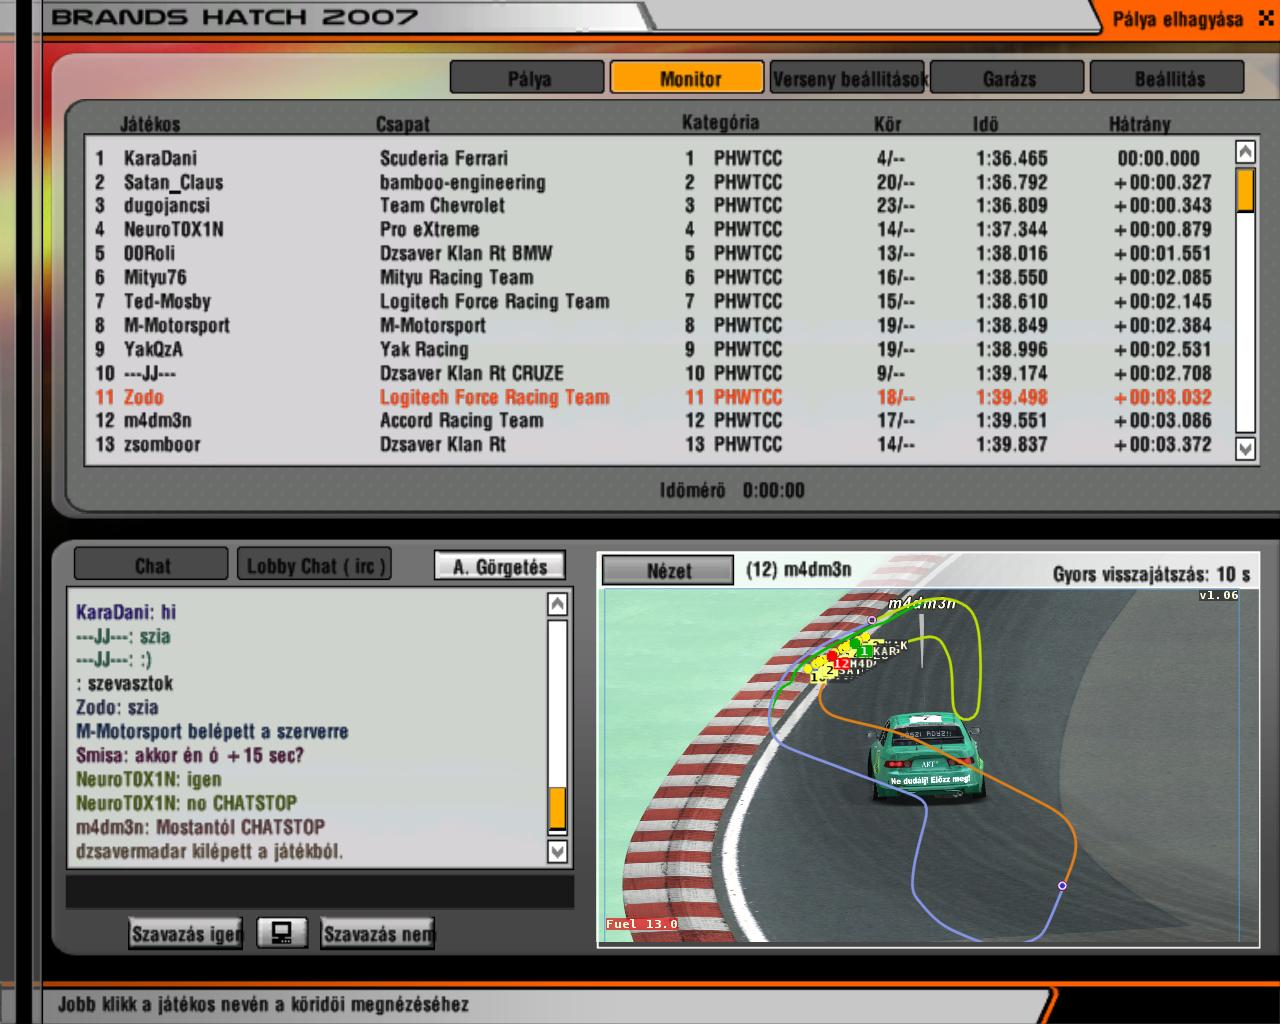Viewport: 1280px width, 1024px height.
Task: Select highlighted player Zodo in the standings
Action: [143, 397]
